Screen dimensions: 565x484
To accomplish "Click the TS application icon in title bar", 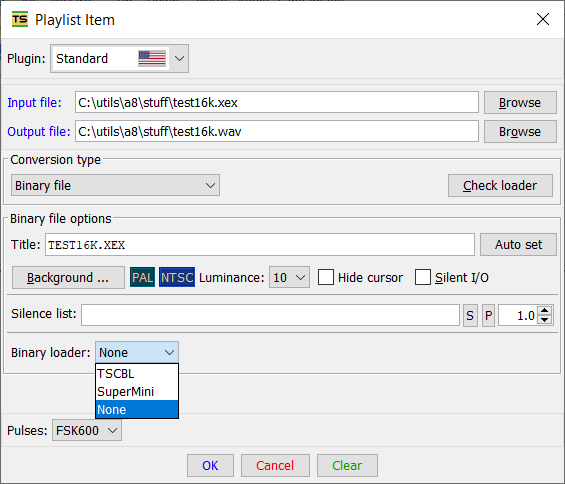I will pos(20,19).
